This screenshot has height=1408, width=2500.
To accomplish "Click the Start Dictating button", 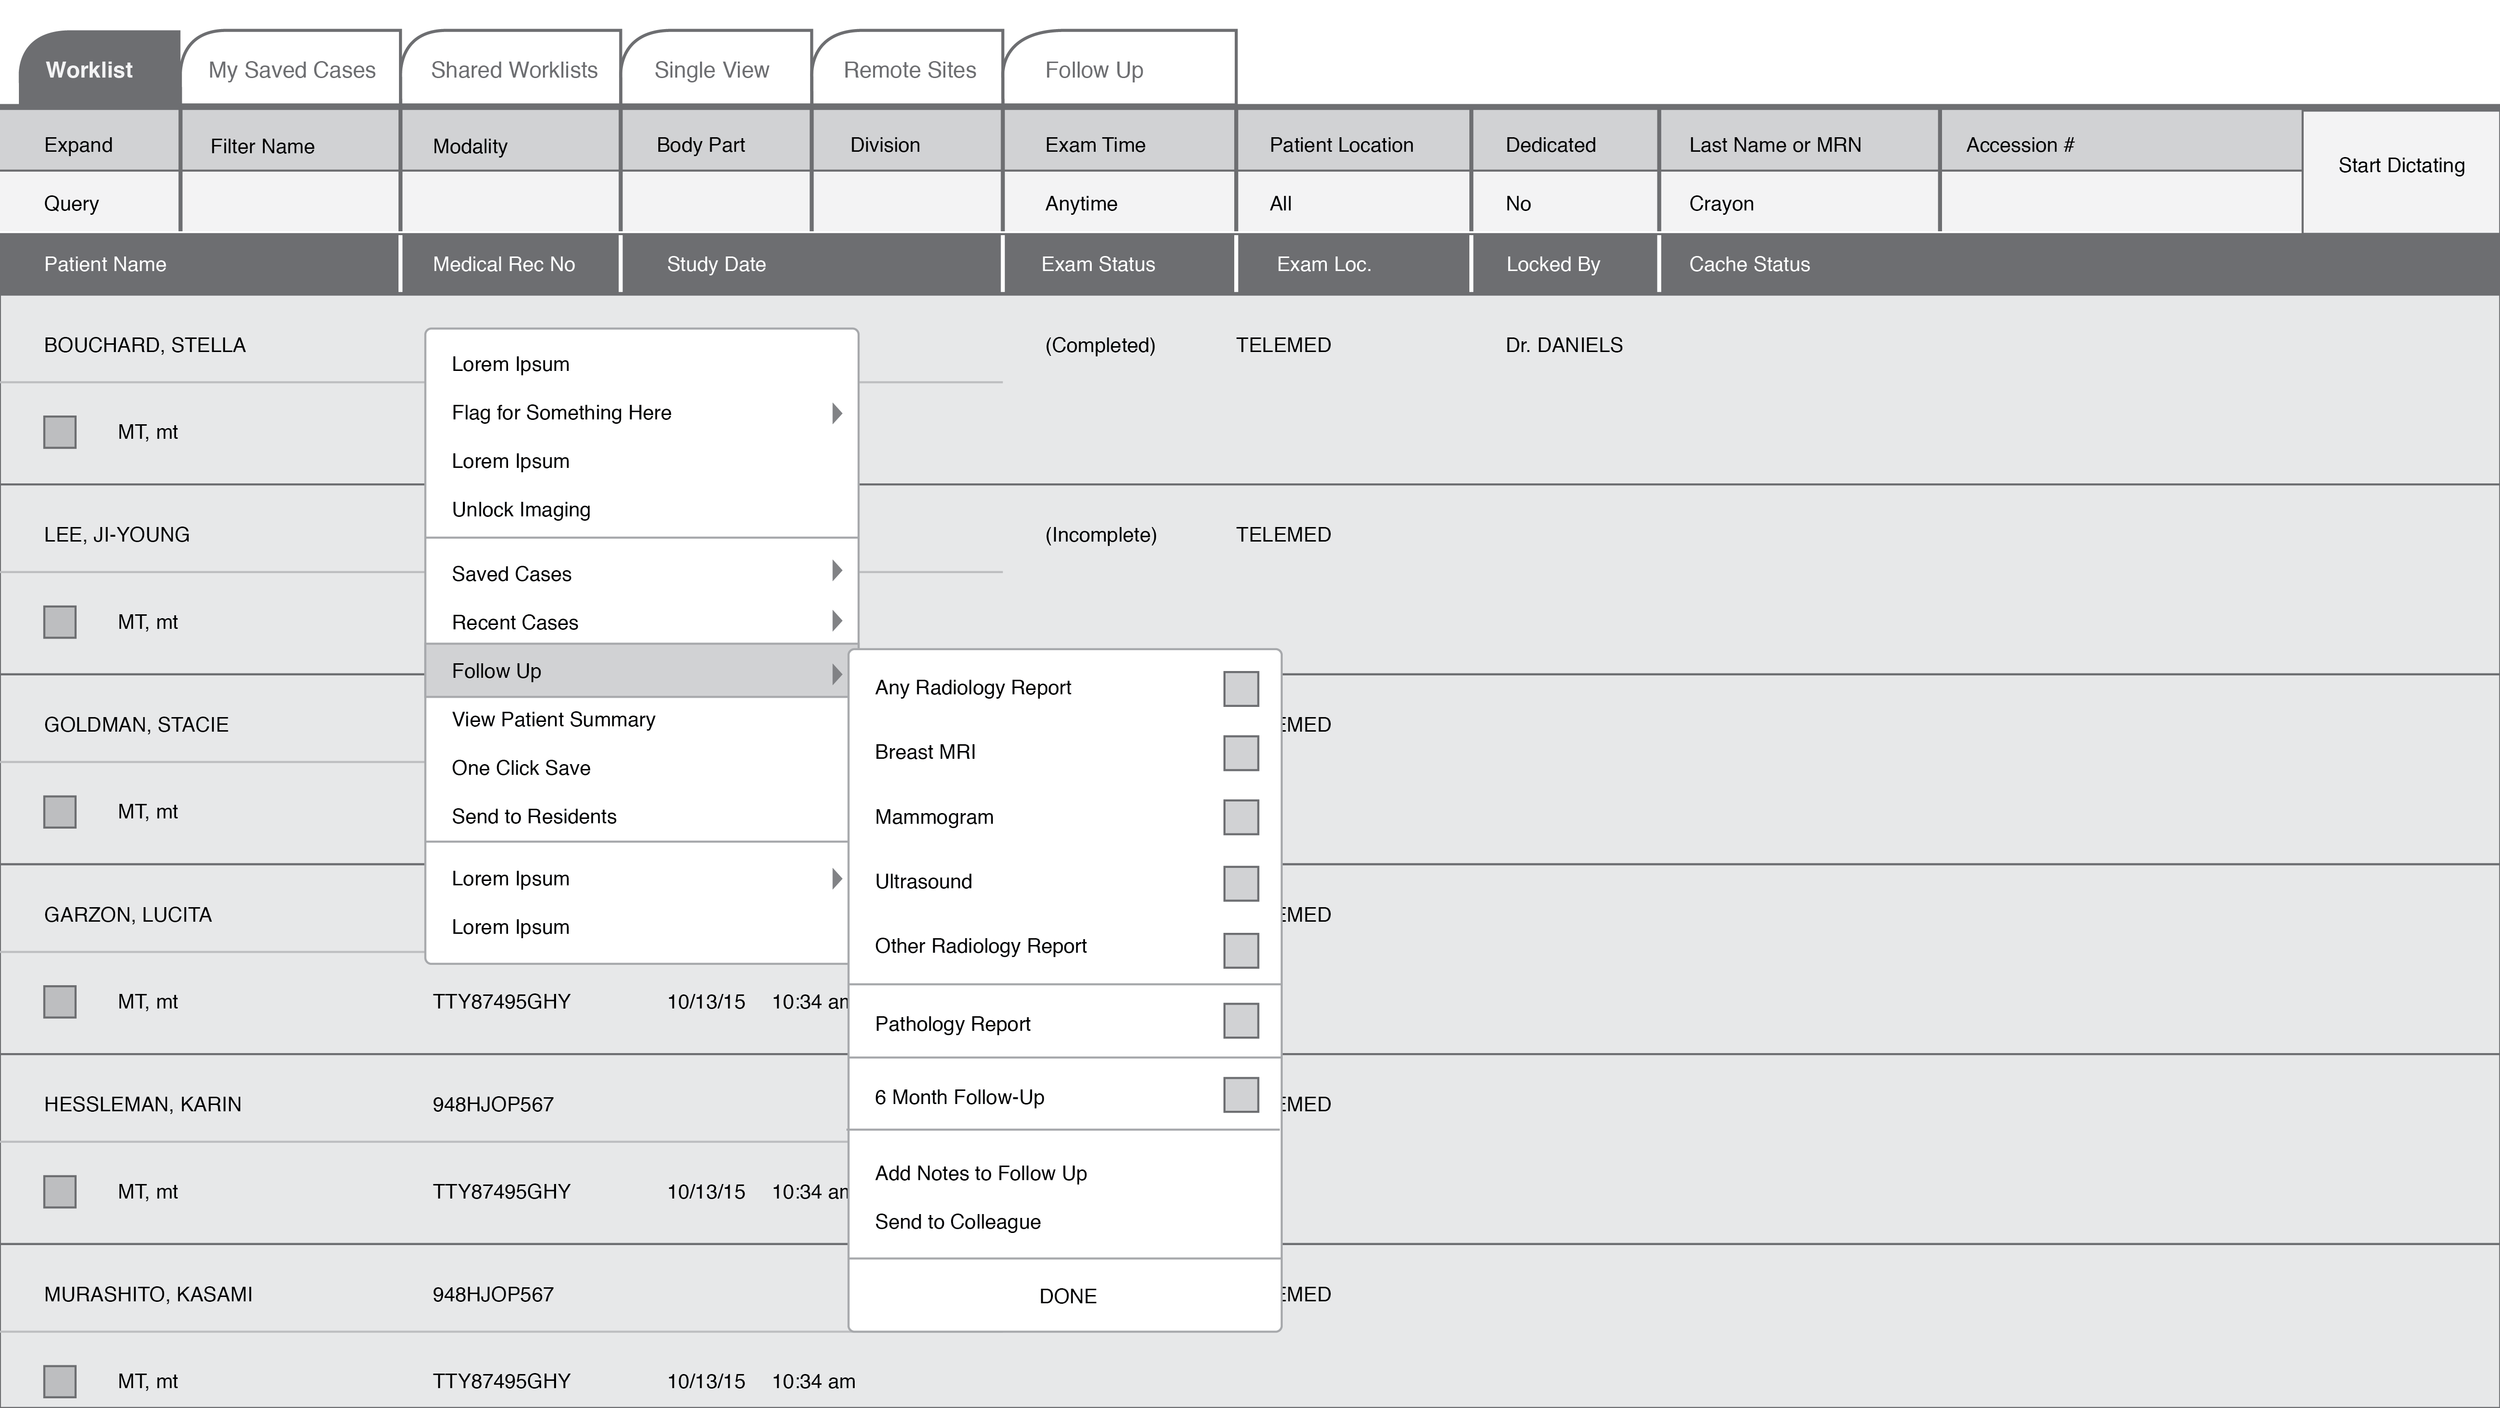I will tap(2401, 171).
